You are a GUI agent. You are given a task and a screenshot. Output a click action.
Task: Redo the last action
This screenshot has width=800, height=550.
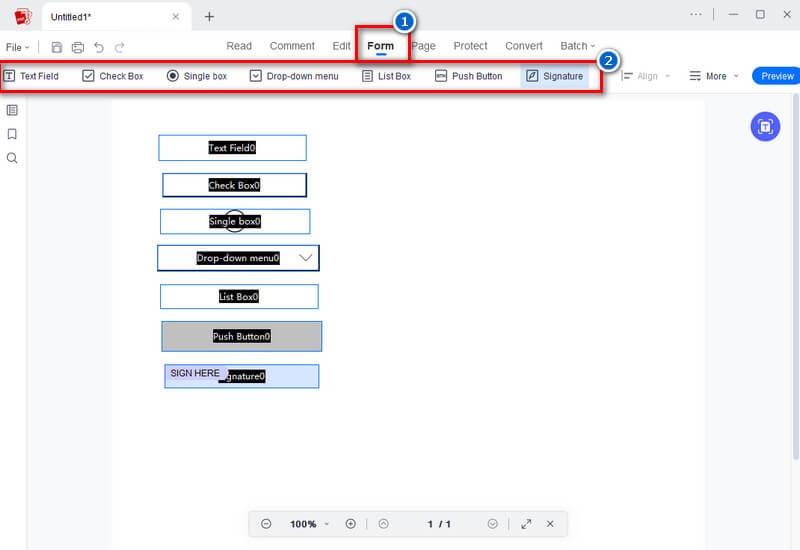point(119,47)
